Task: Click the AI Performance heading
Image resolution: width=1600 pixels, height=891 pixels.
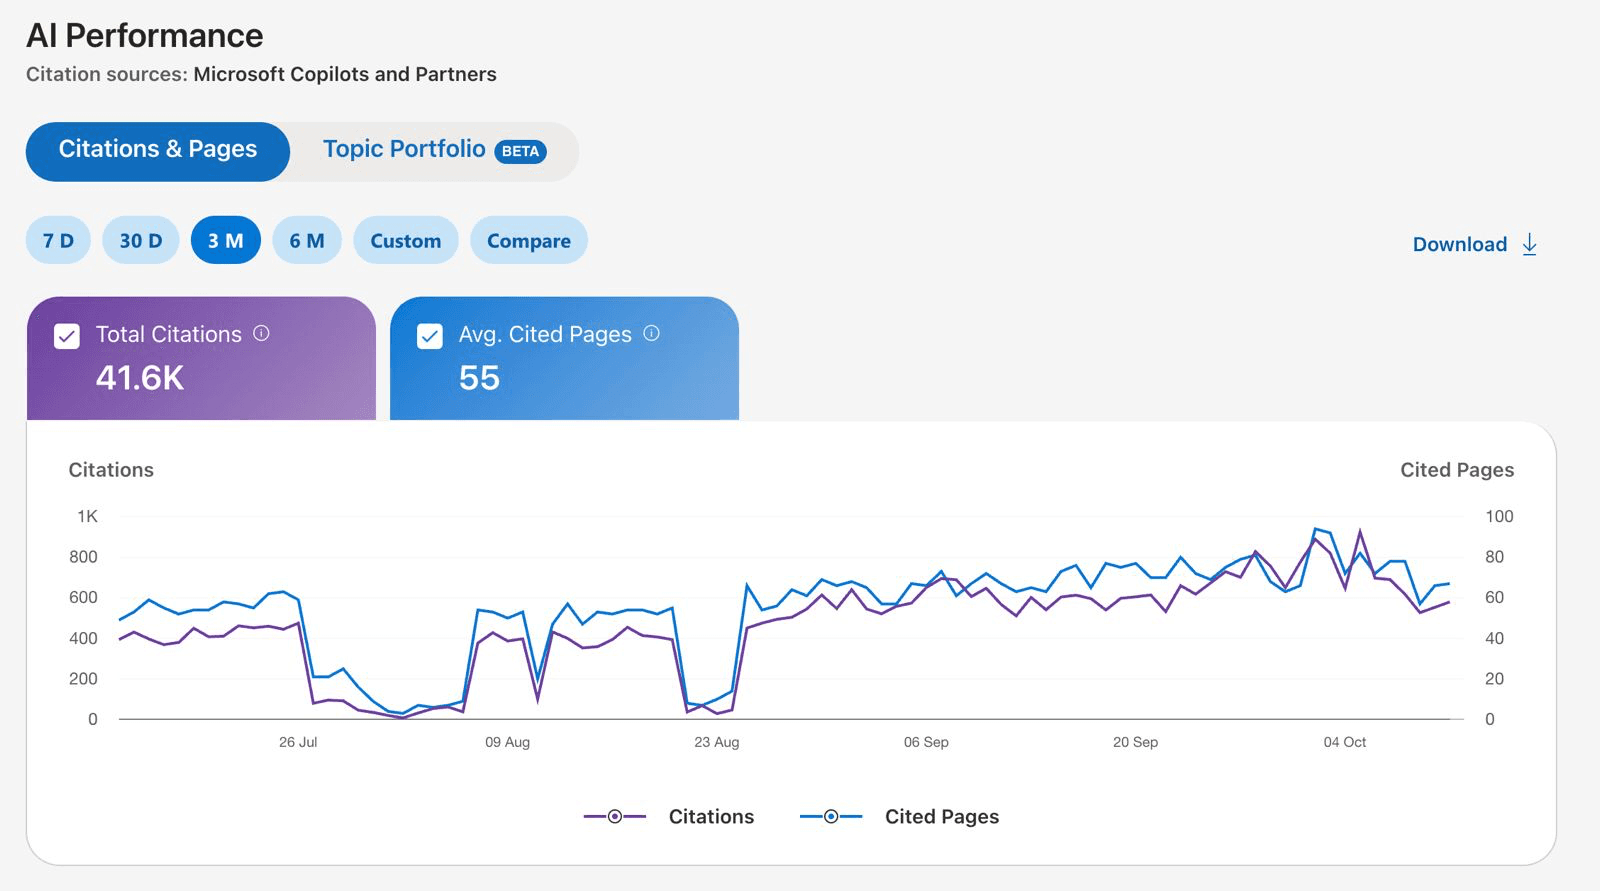Action: [x=145, y=36]
